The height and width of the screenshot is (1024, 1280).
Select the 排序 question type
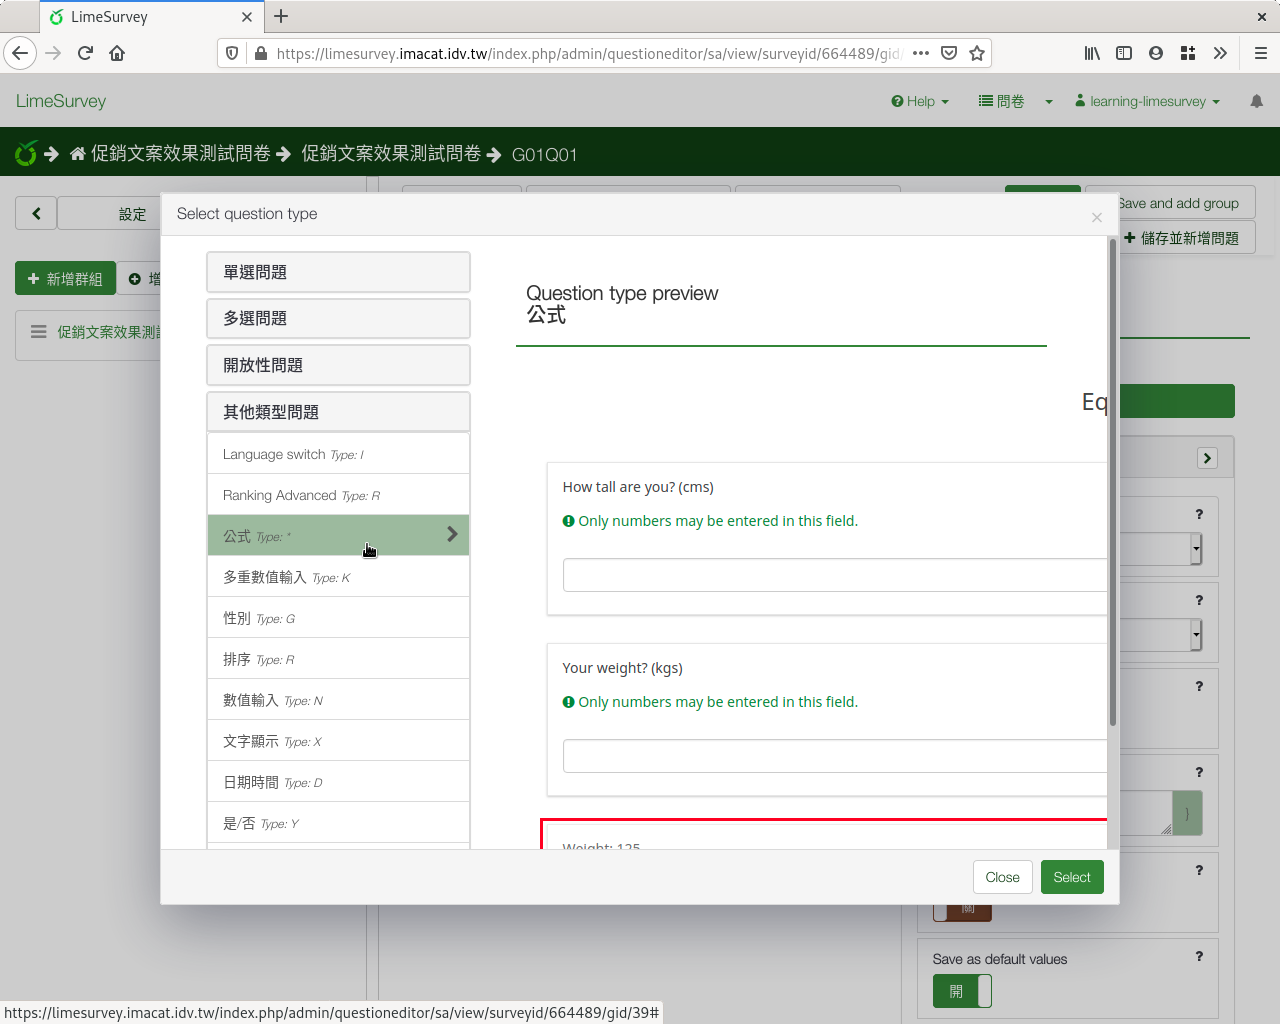338,659
